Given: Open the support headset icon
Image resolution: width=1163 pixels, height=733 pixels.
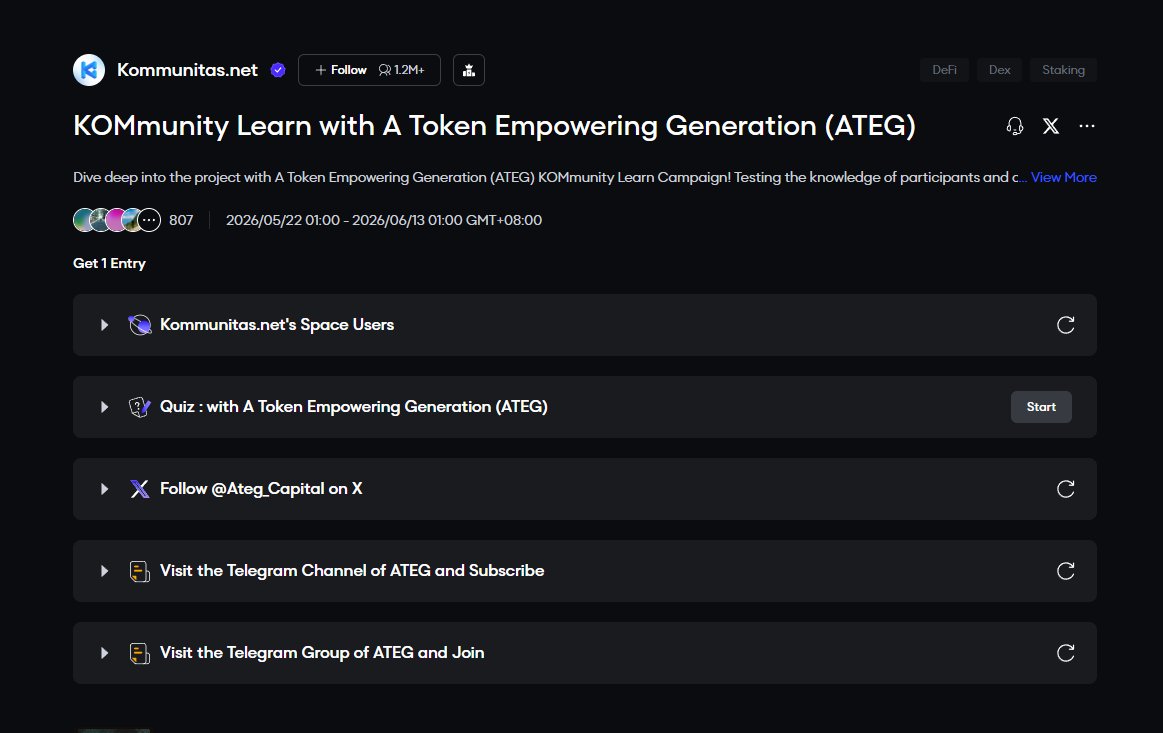Looking at the screenshot, I should point(1015,126).
